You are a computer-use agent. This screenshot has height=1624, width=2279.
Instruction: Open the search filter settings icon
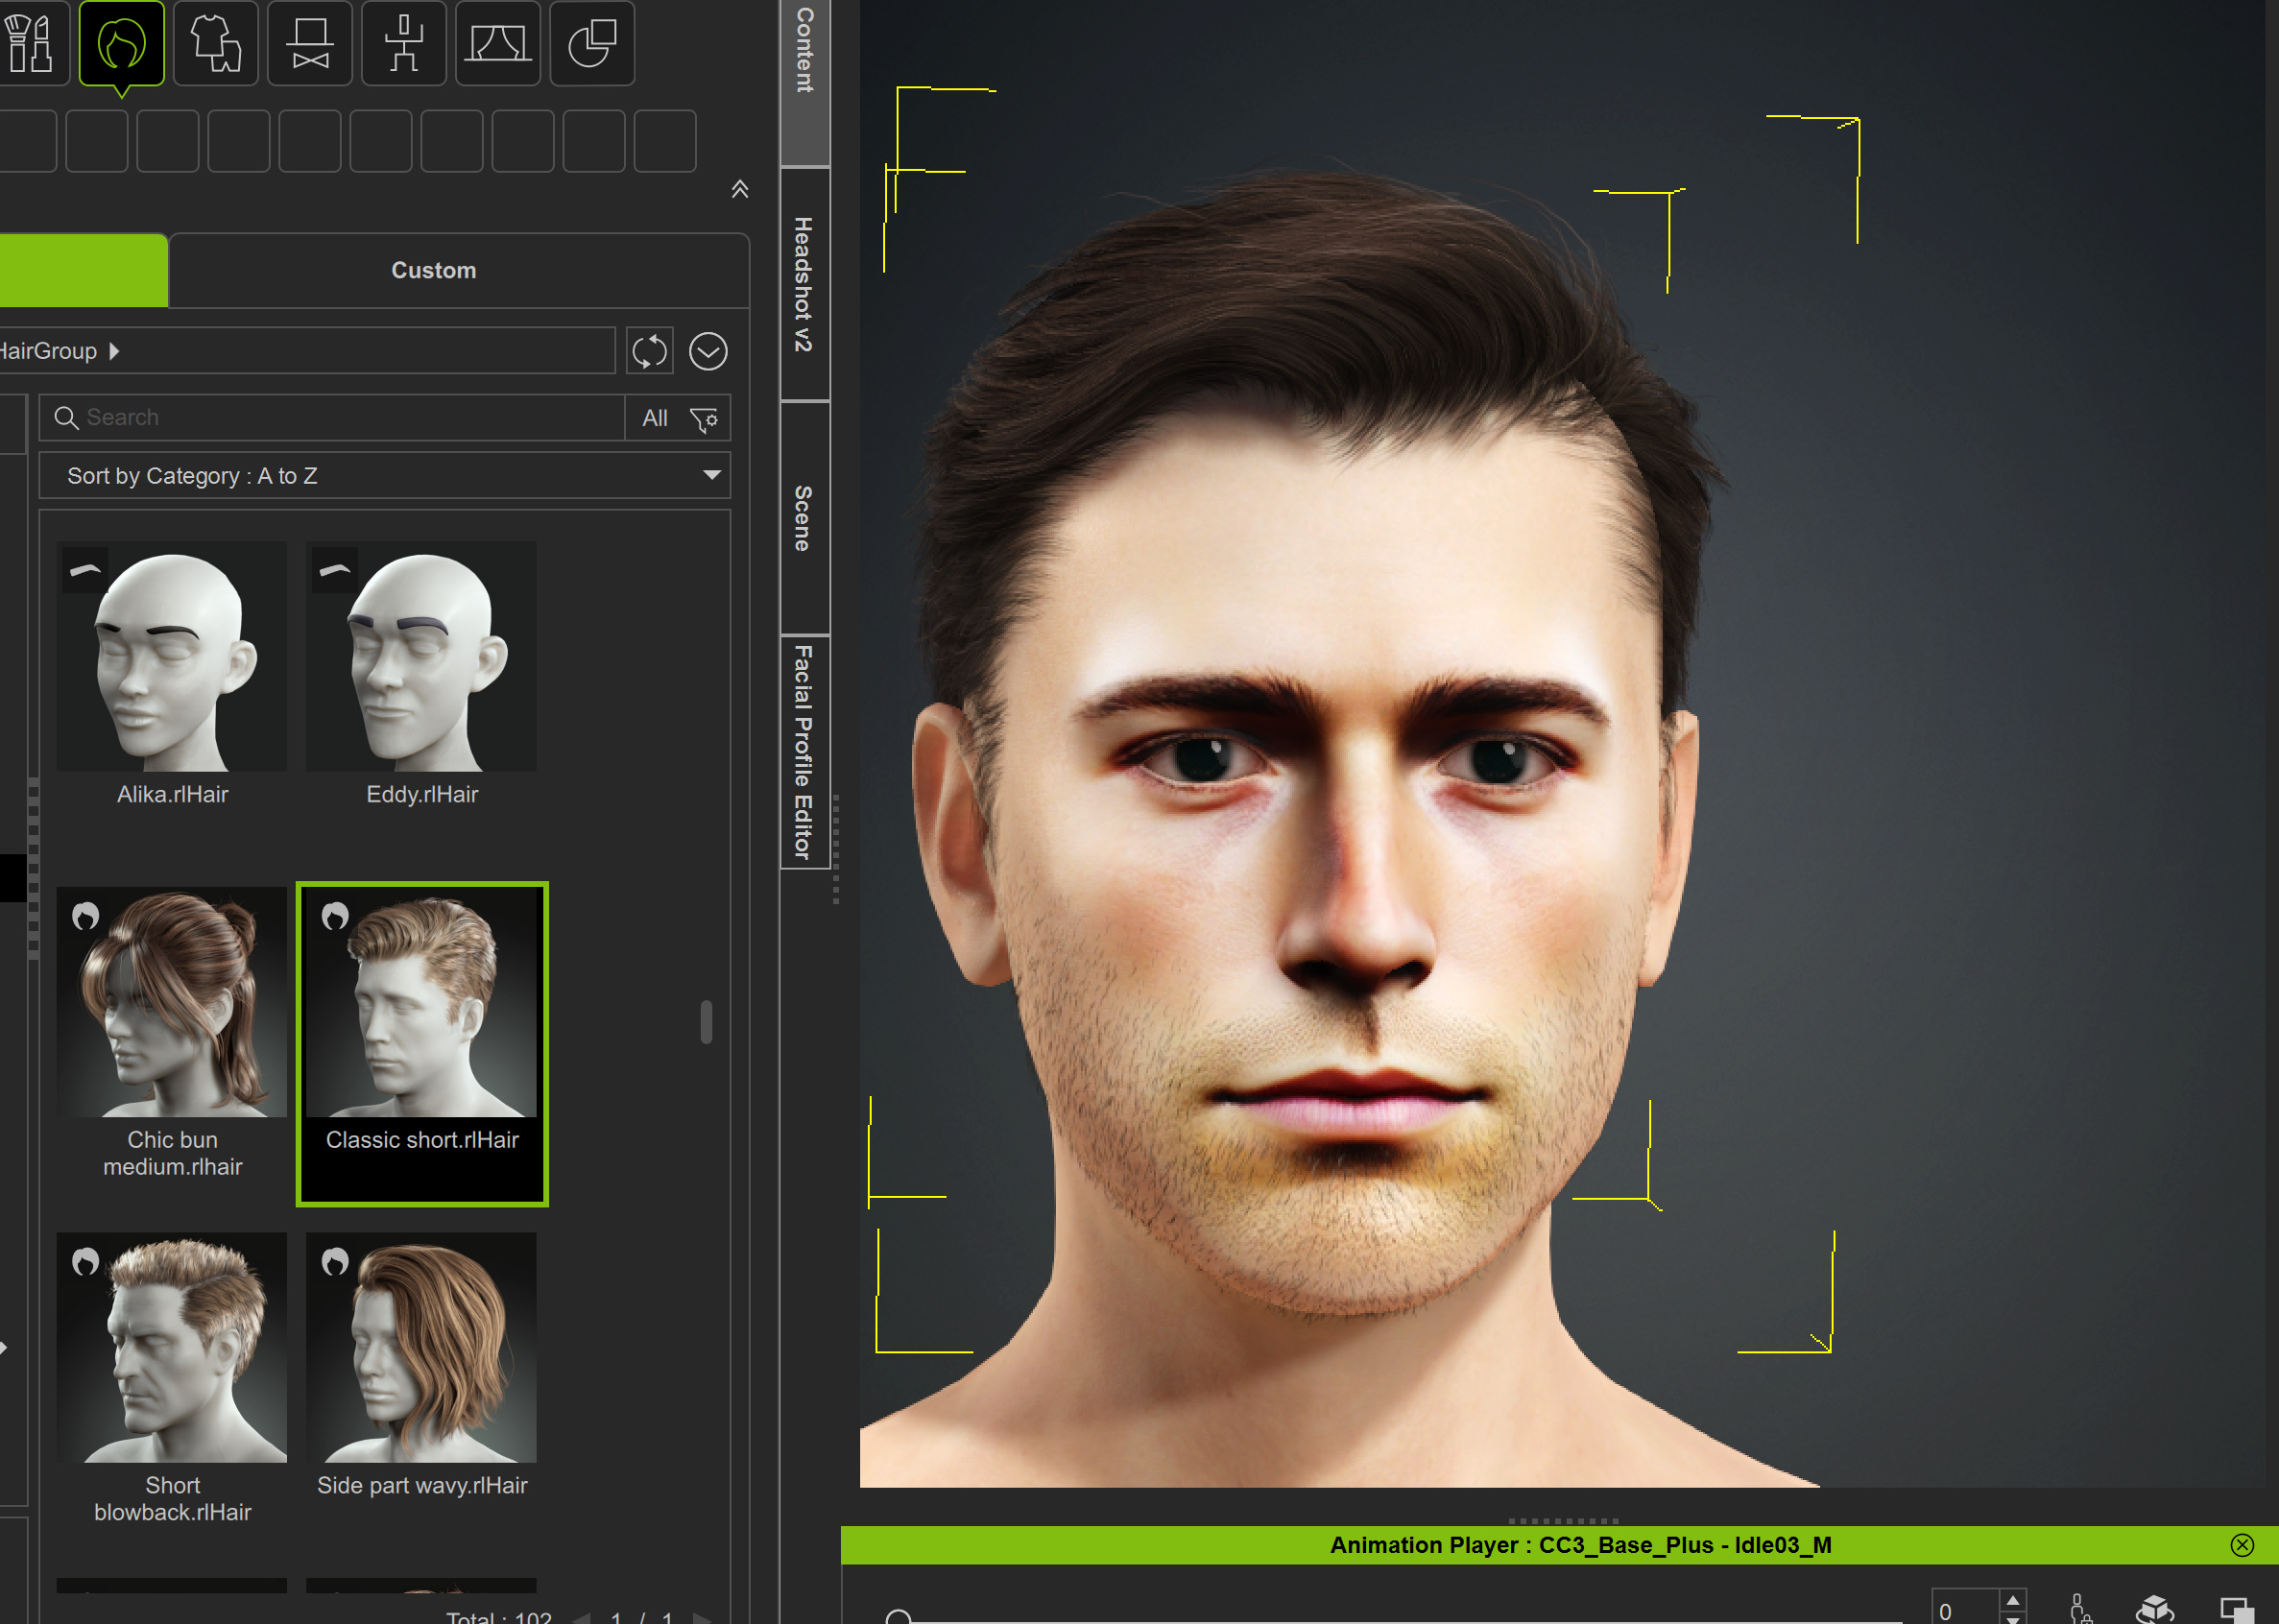click(x=704, y=419)
